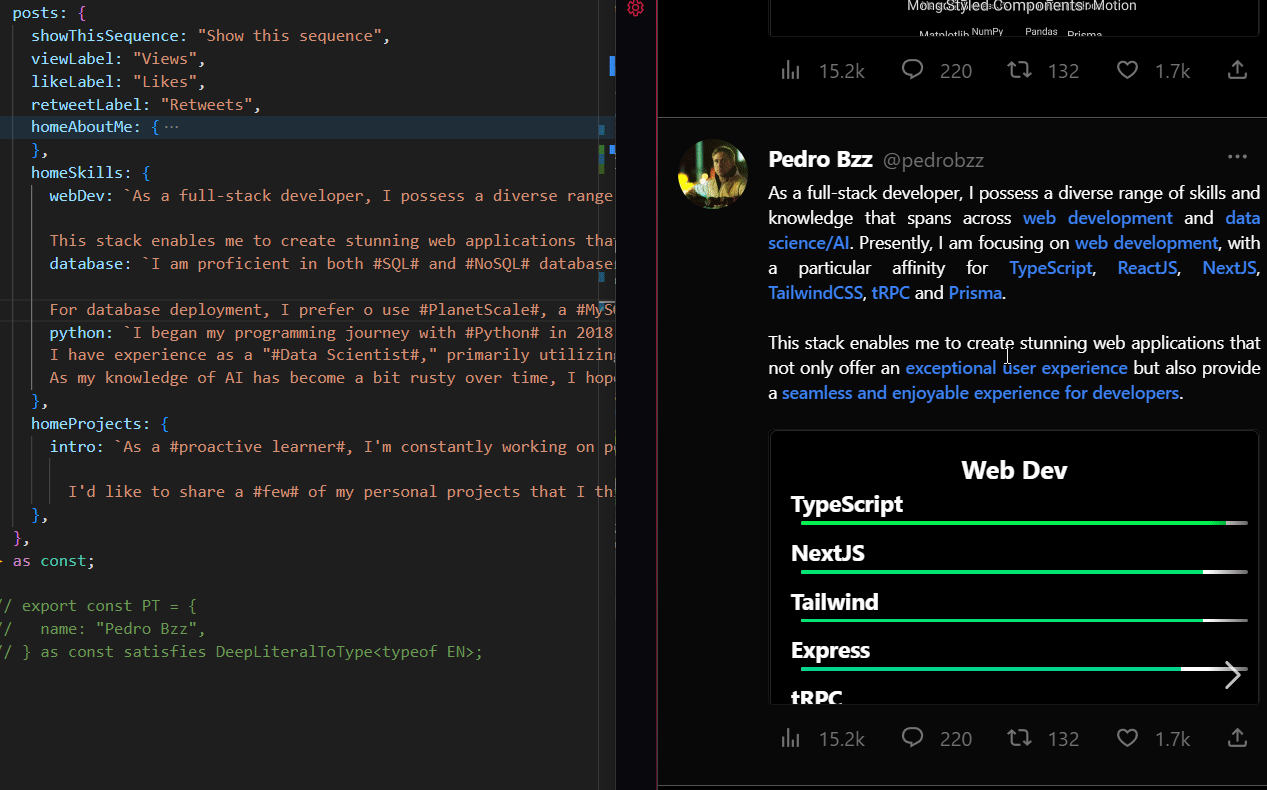This screenshot has height=790, width=1267.
Task: Click the share icon under the Matplotlib card
Action: click(1237, 70)
